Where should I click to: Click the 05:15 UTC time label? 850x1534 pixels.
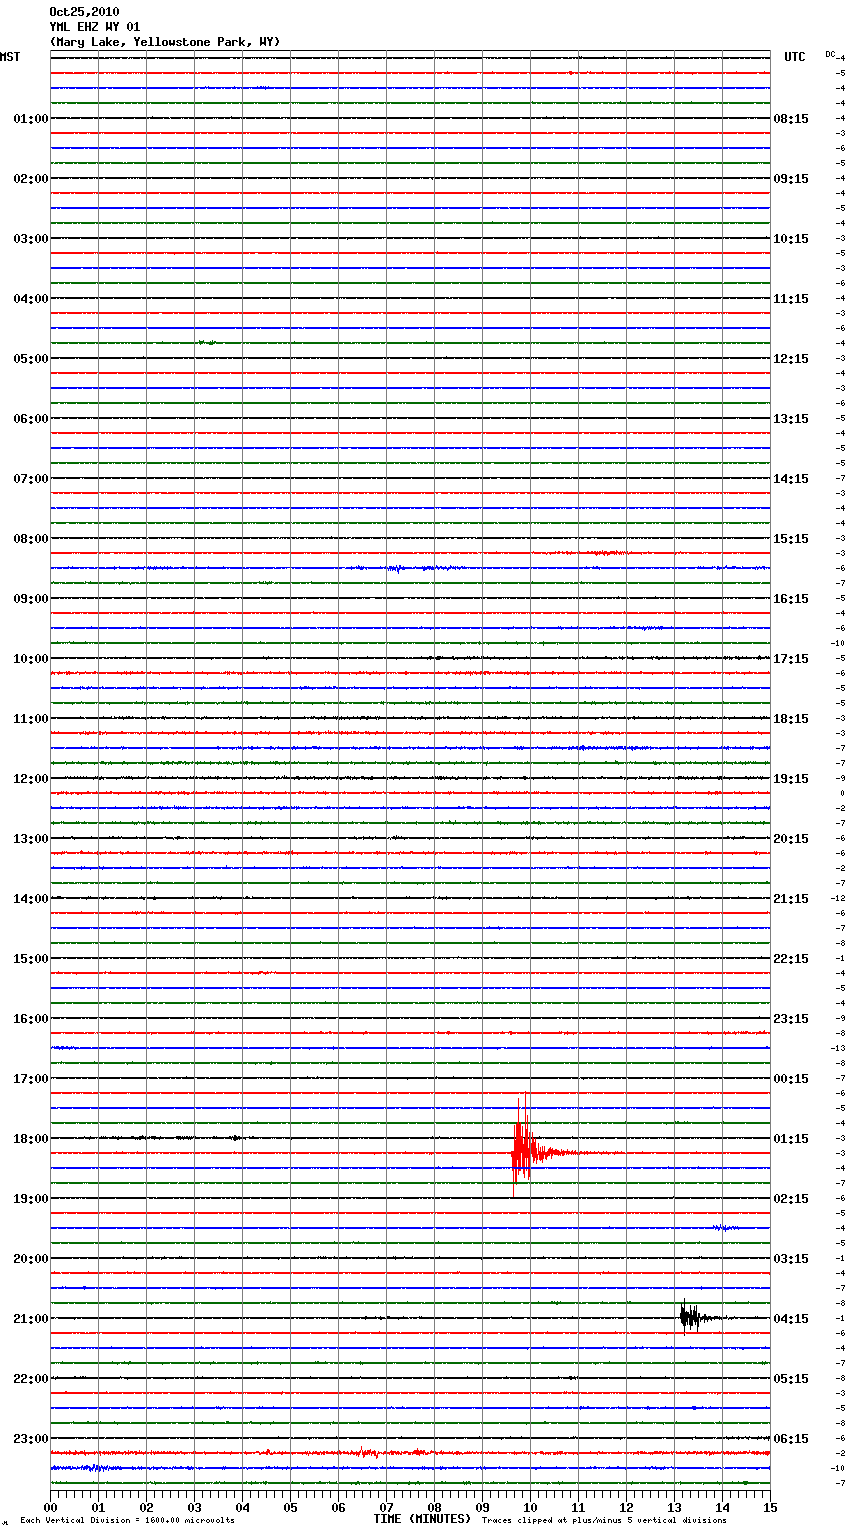click(791, 1379)
